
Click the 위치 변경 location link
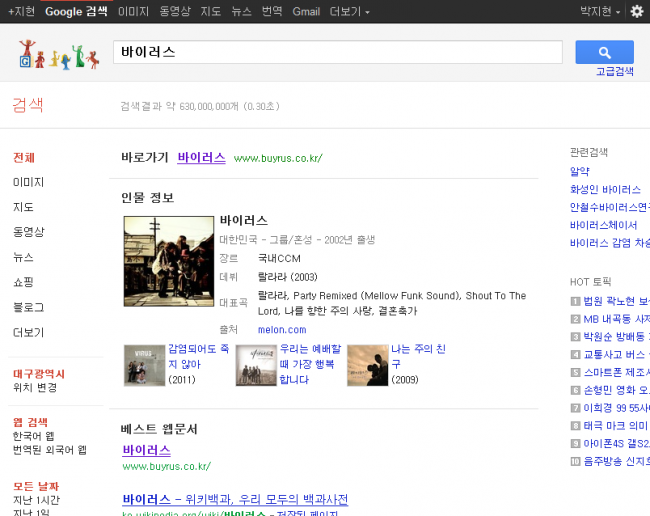pyautogui.click(x=34, y=387)
